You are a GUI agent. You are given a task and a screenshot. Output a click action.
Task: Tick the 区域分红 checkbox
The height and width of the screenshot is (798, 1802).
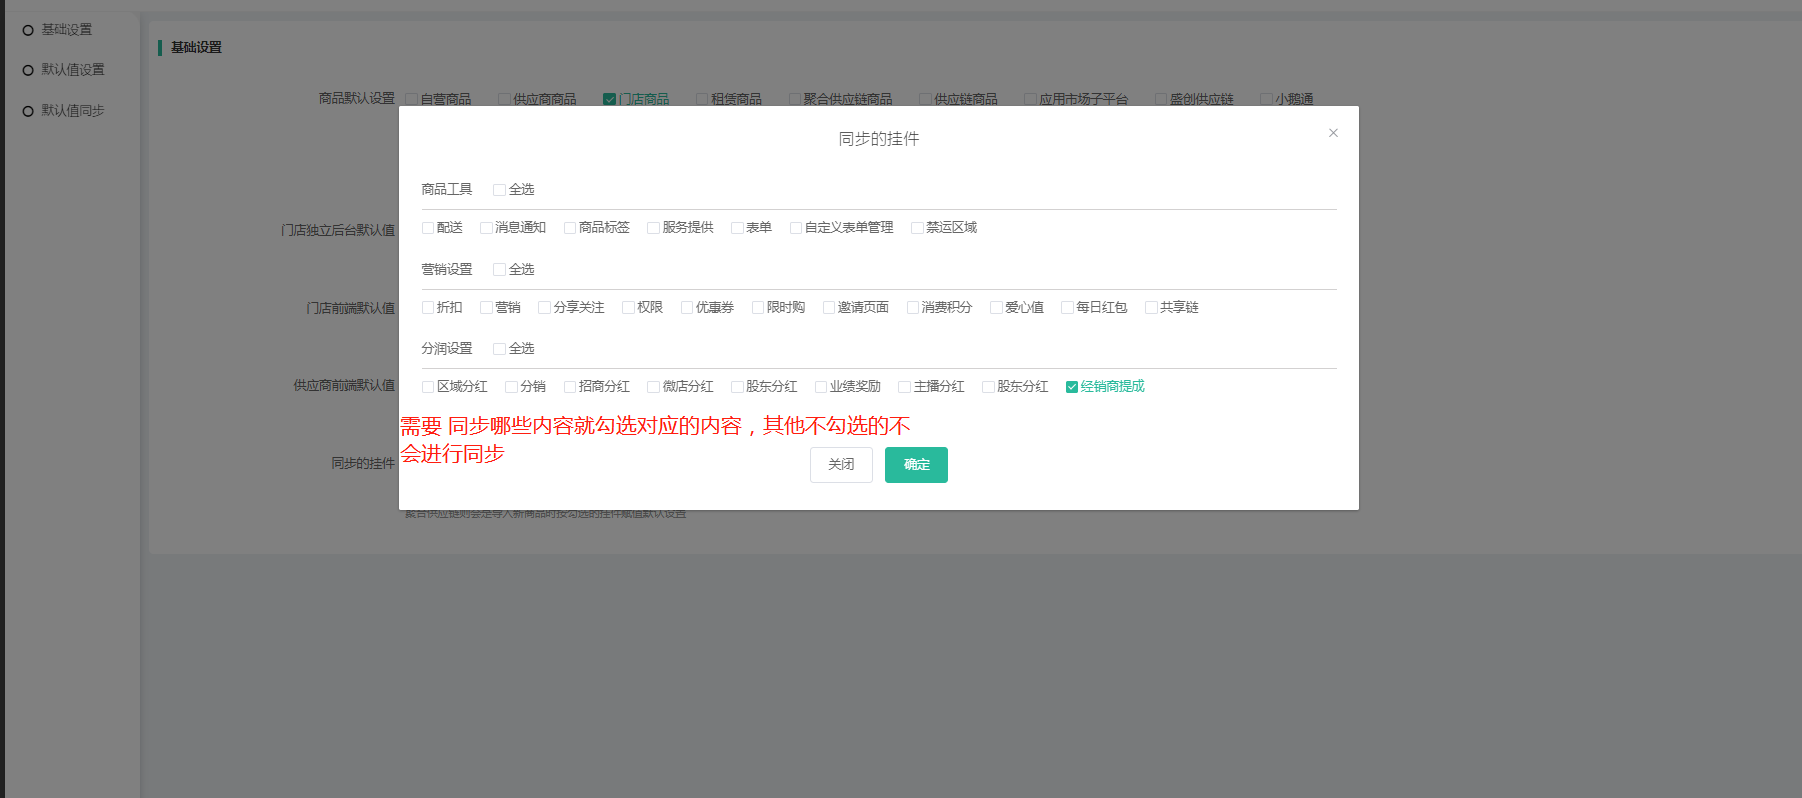coord(428,387)
